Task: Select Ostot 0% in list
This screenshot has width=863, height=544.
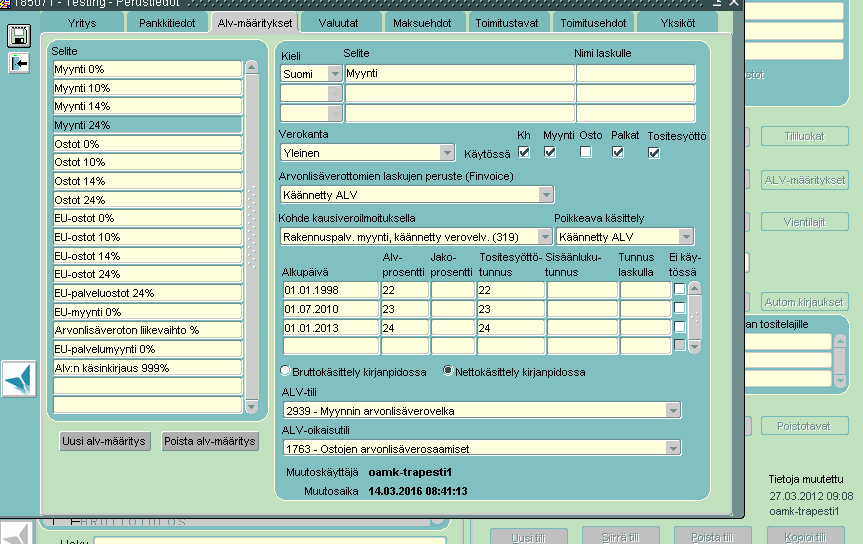Action: point(148,144)
